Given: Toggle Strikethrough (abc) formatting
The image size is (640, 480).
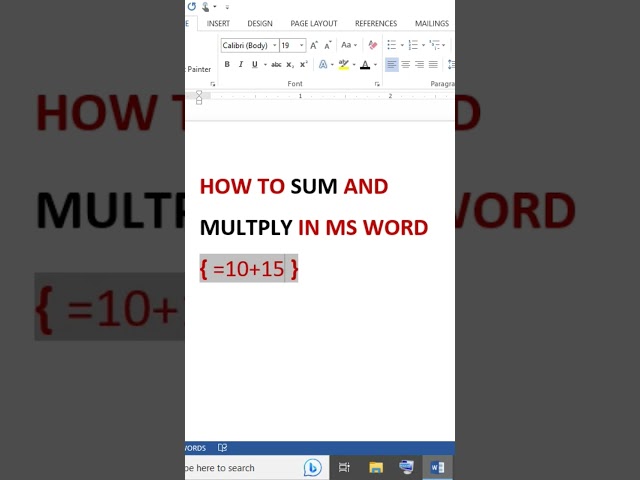Looking at the screenshot, I should click(276, 64).
